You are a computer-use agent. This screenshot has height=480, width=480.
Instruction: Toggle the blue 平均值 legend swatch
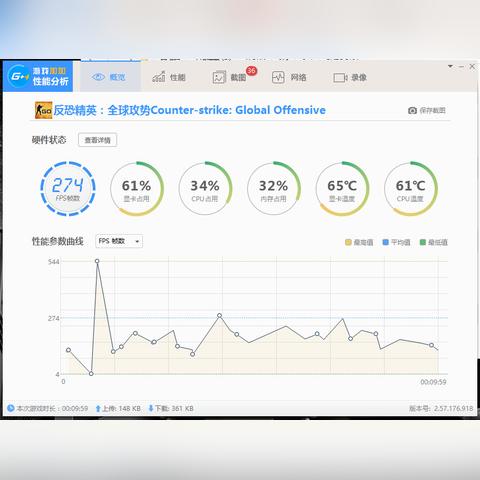(x=386, y=242)
